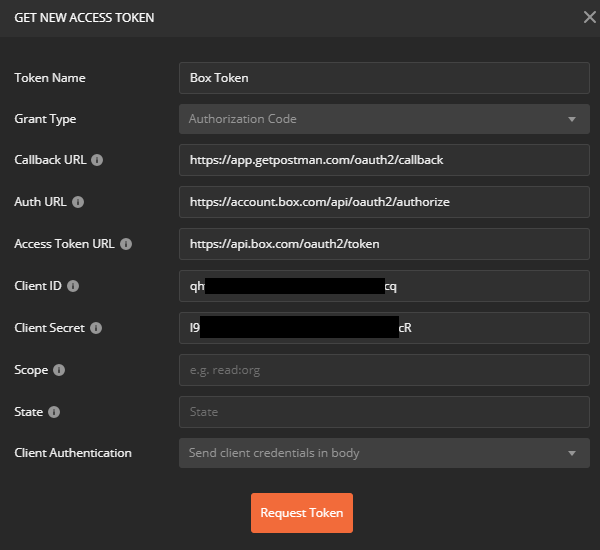Click the GET NEW ACCESS TOKEN title
The height and width of the screenshot is (550, 600).
click(84, 18)
